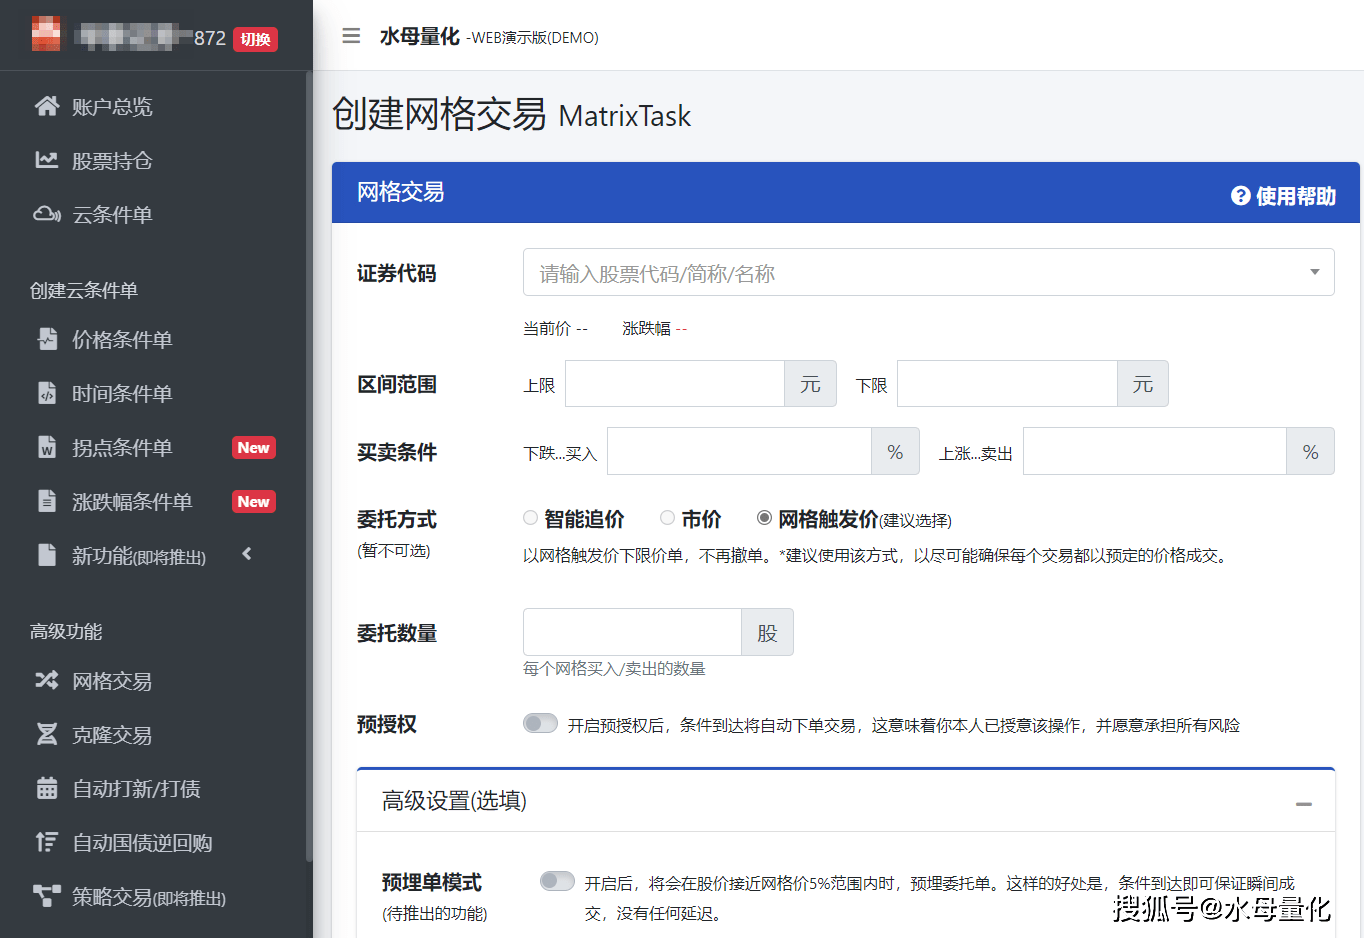Turn on 预埋单模式 toggle
Image resolution: width=1364 pixels, height=938 pixels.
pyautogui.click(x=557, y=881)
